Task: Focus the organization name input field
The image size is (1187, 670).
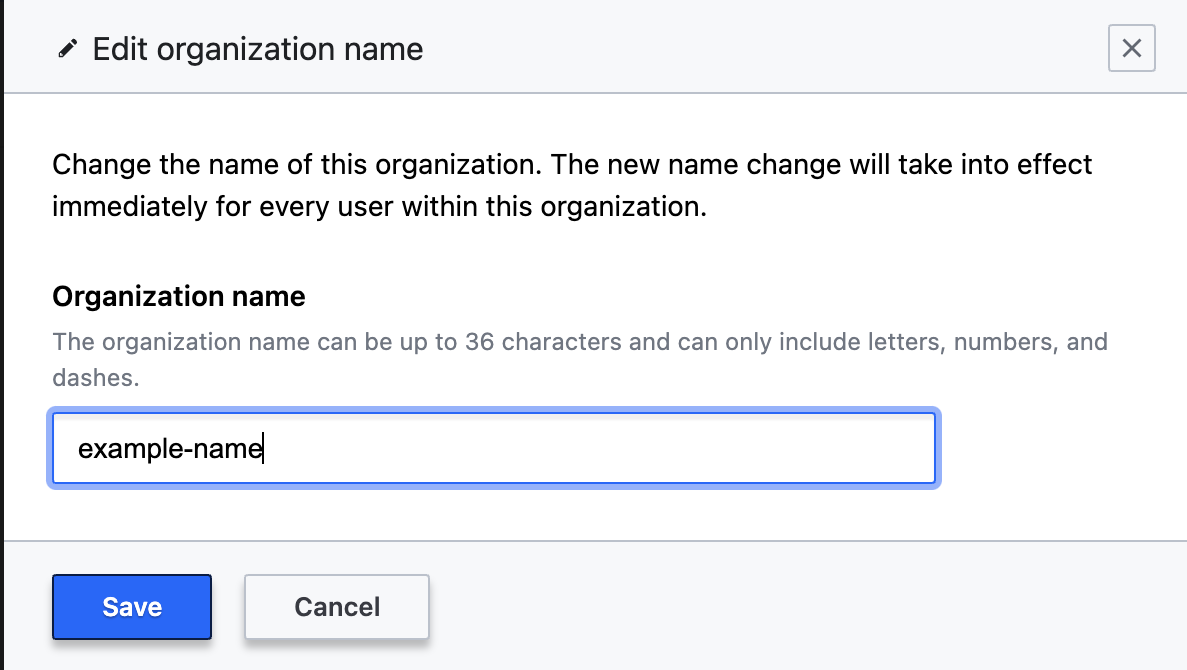Action: pyautogui.click(x=493, y=449)
